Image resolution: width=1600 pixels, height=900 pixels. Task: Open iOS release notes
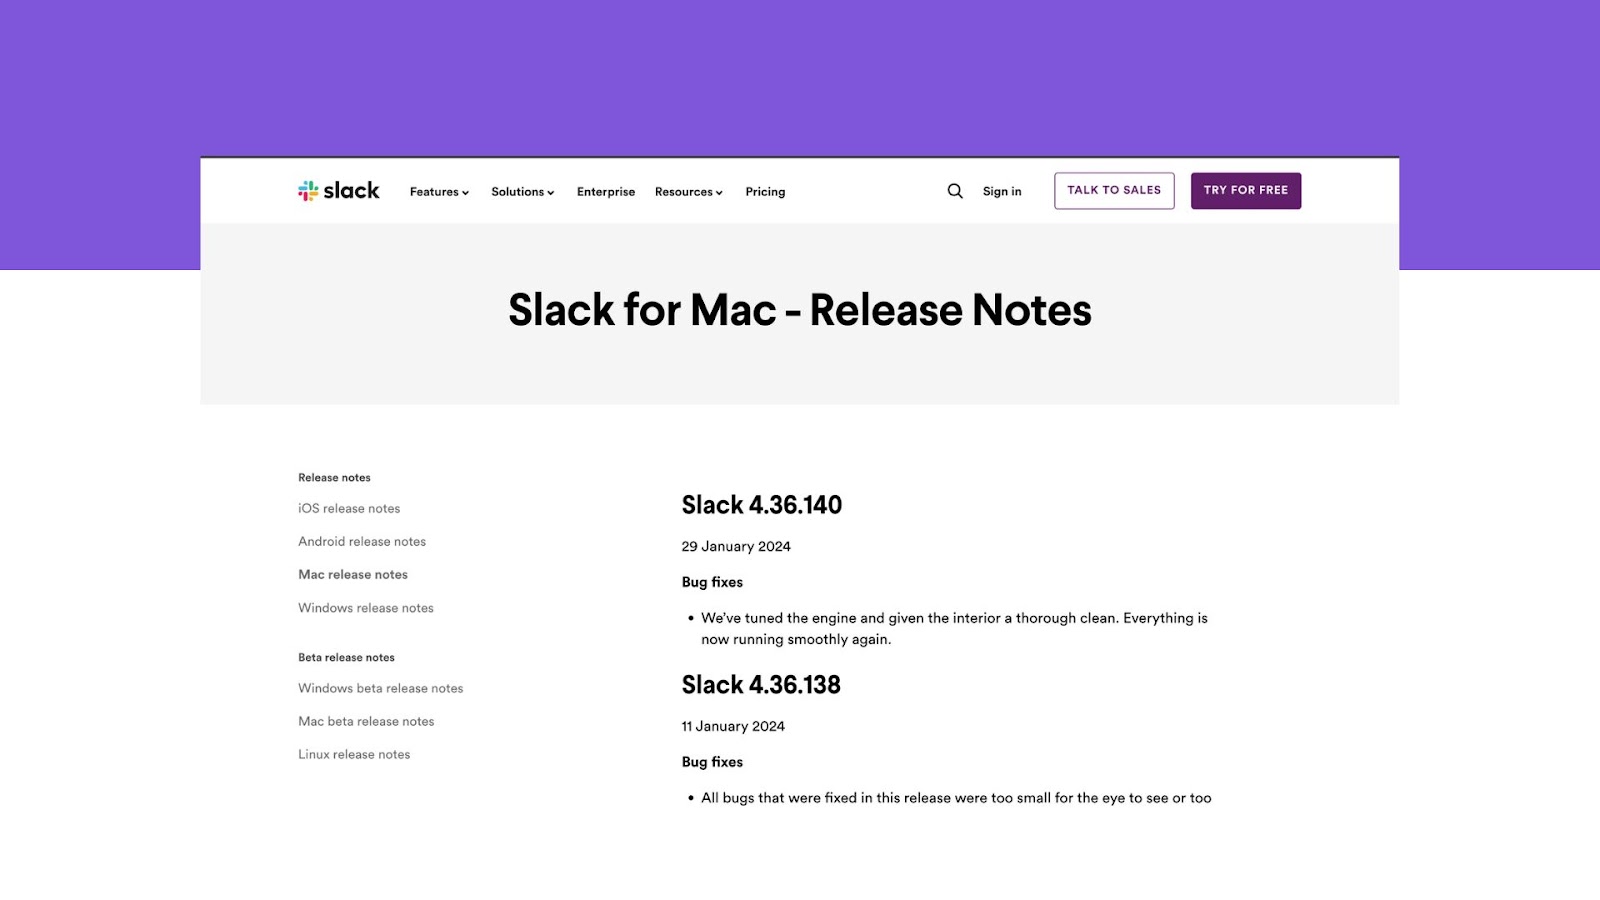point(348,508)
